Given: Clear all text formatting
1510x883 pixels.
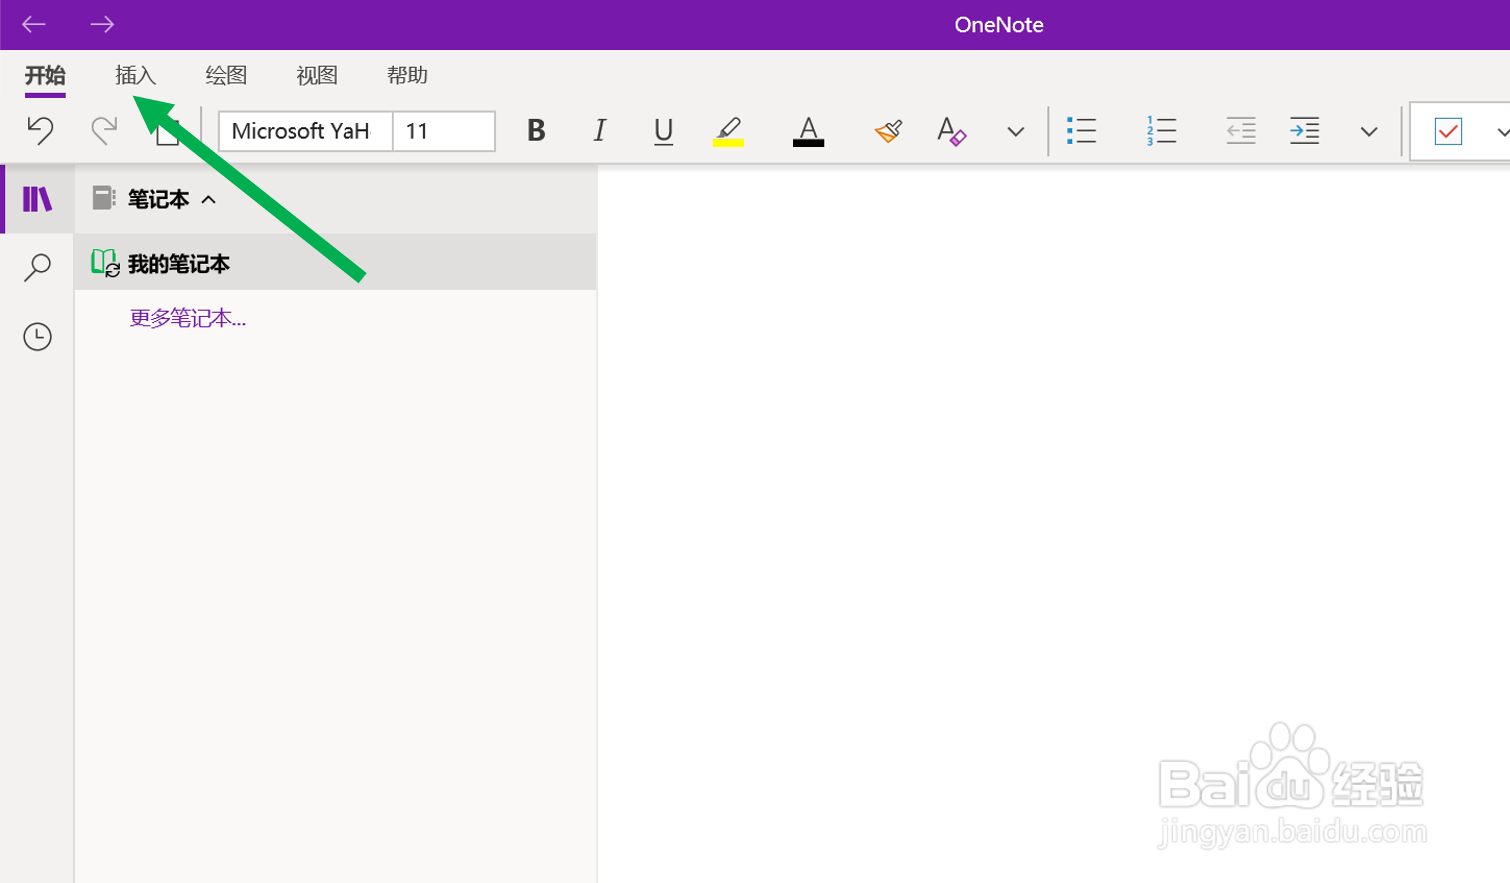Looking at the screenshot, I should pyautogui.click(x=951, y=131).
